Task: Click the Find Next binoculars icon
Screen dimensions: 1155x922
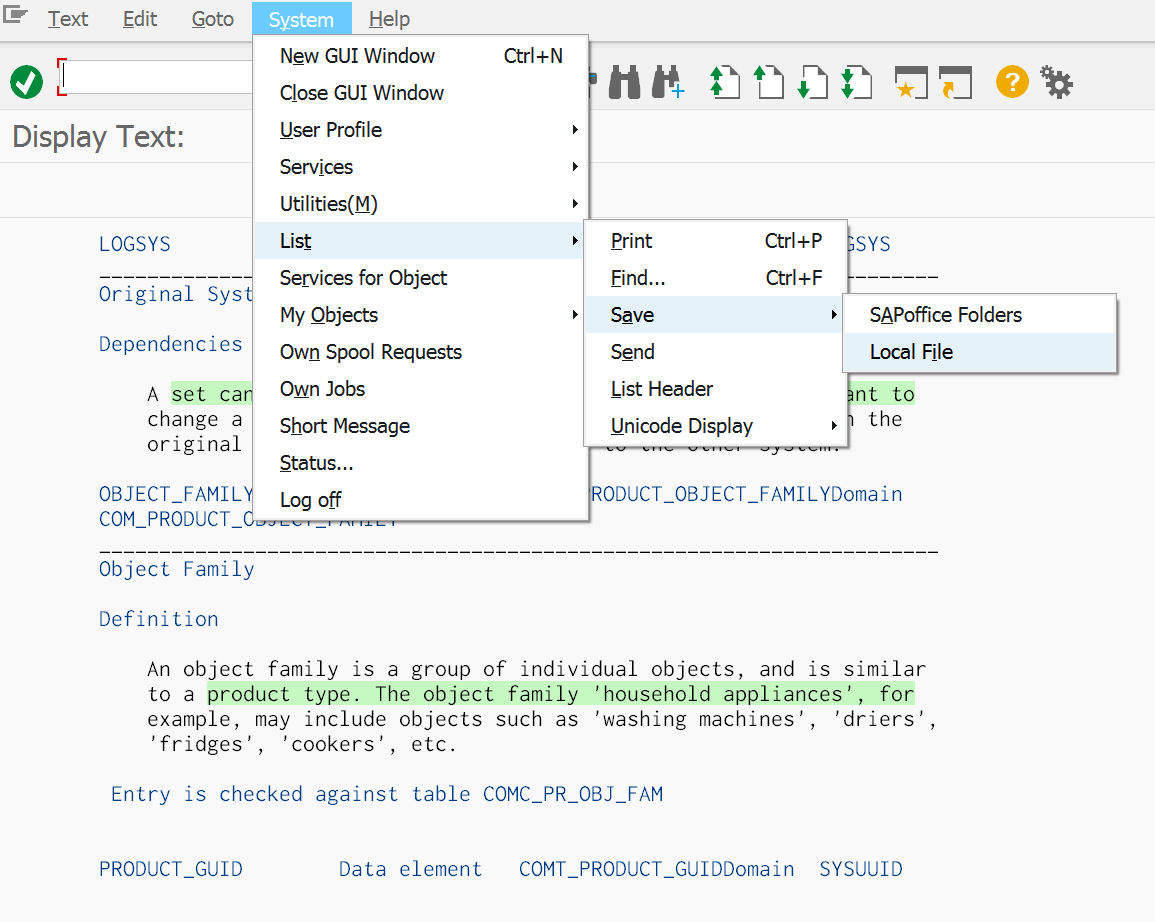Action: coord(668,81)
